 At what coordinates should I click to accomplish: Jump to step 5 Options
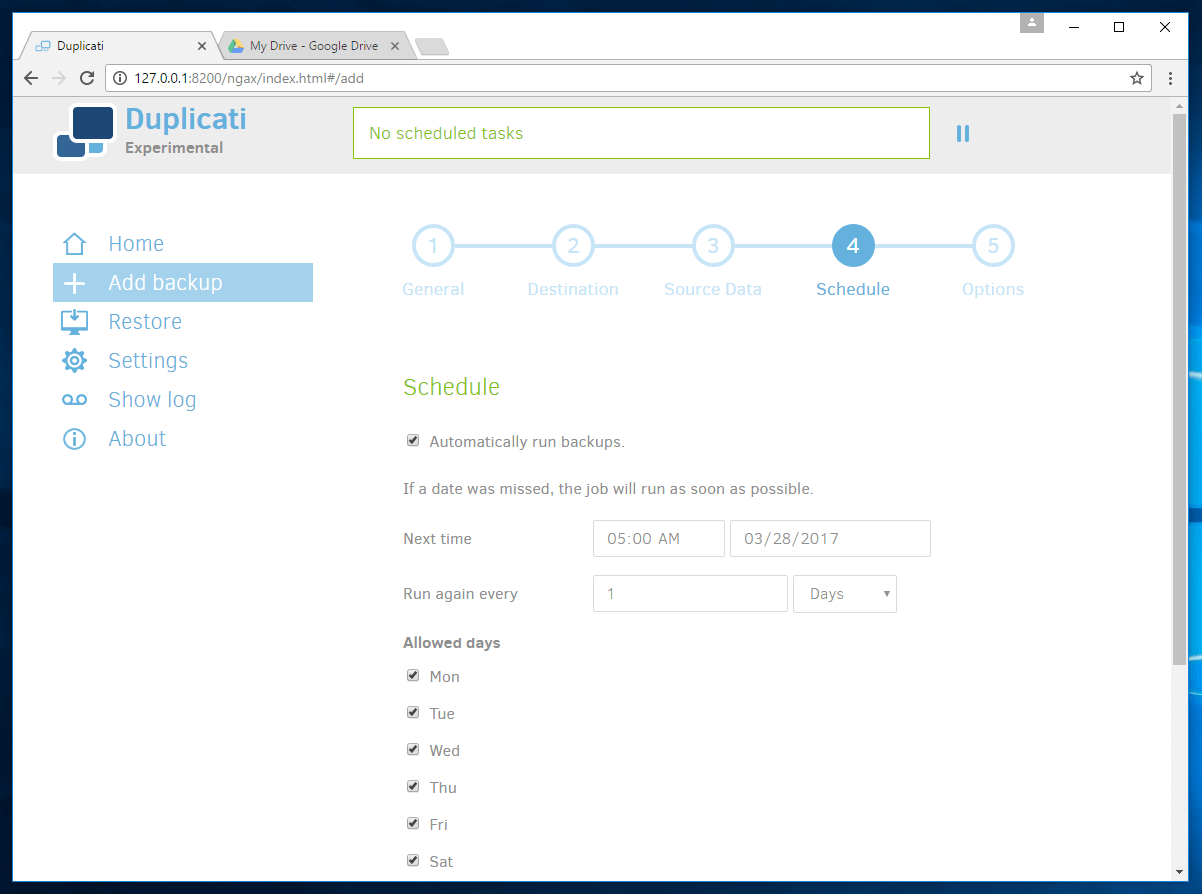(x=992, y=246)
